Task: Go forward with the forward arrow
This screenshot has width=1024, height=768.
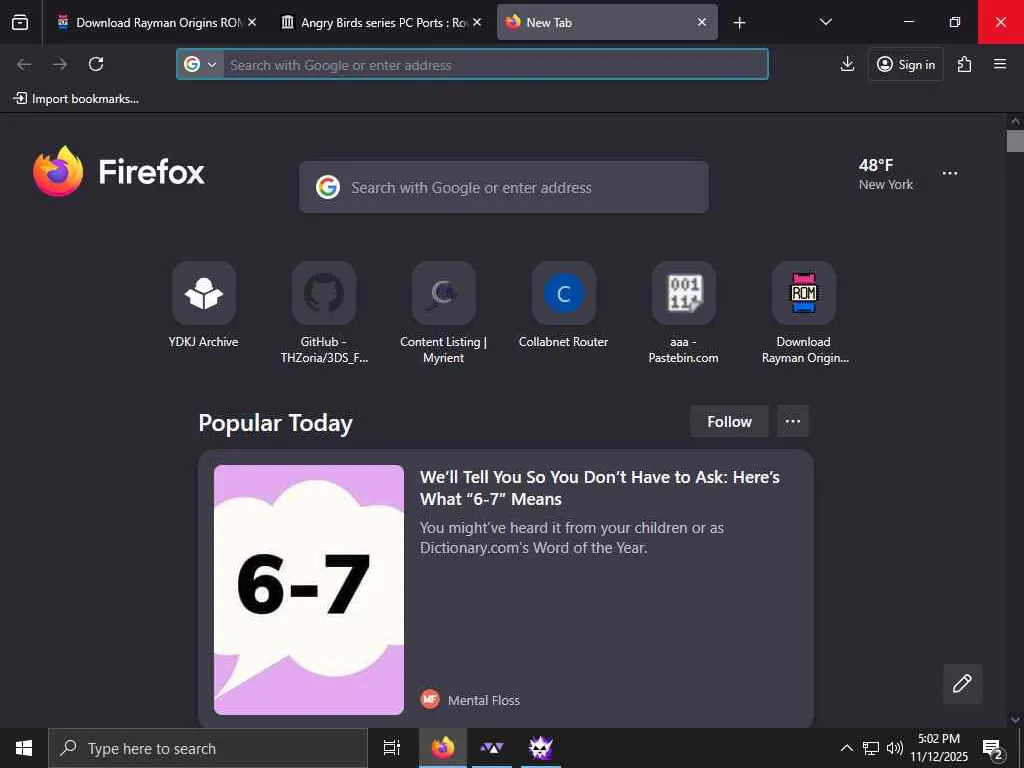Action: click(x=60, y=64)
